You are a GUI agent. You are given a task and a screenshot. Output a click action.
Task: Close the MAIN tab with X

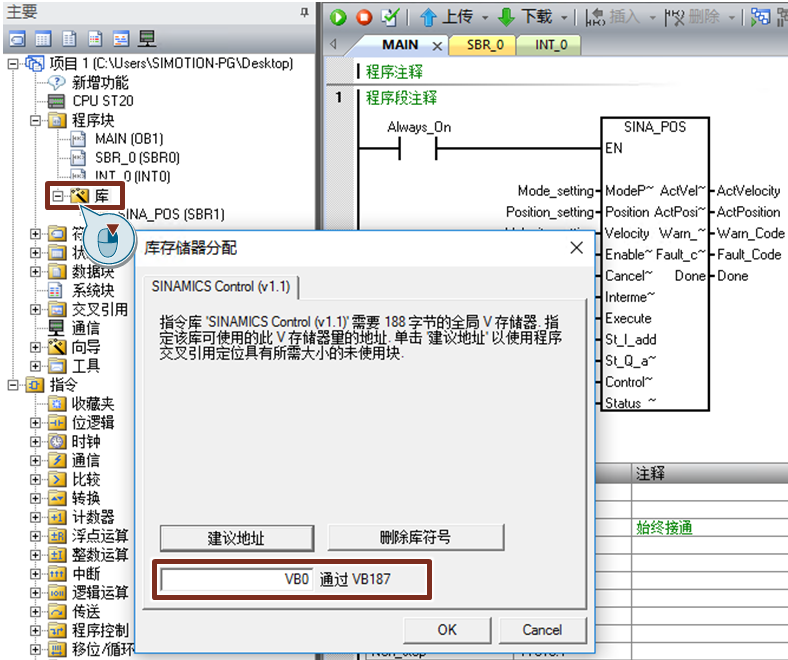point(437,46)
